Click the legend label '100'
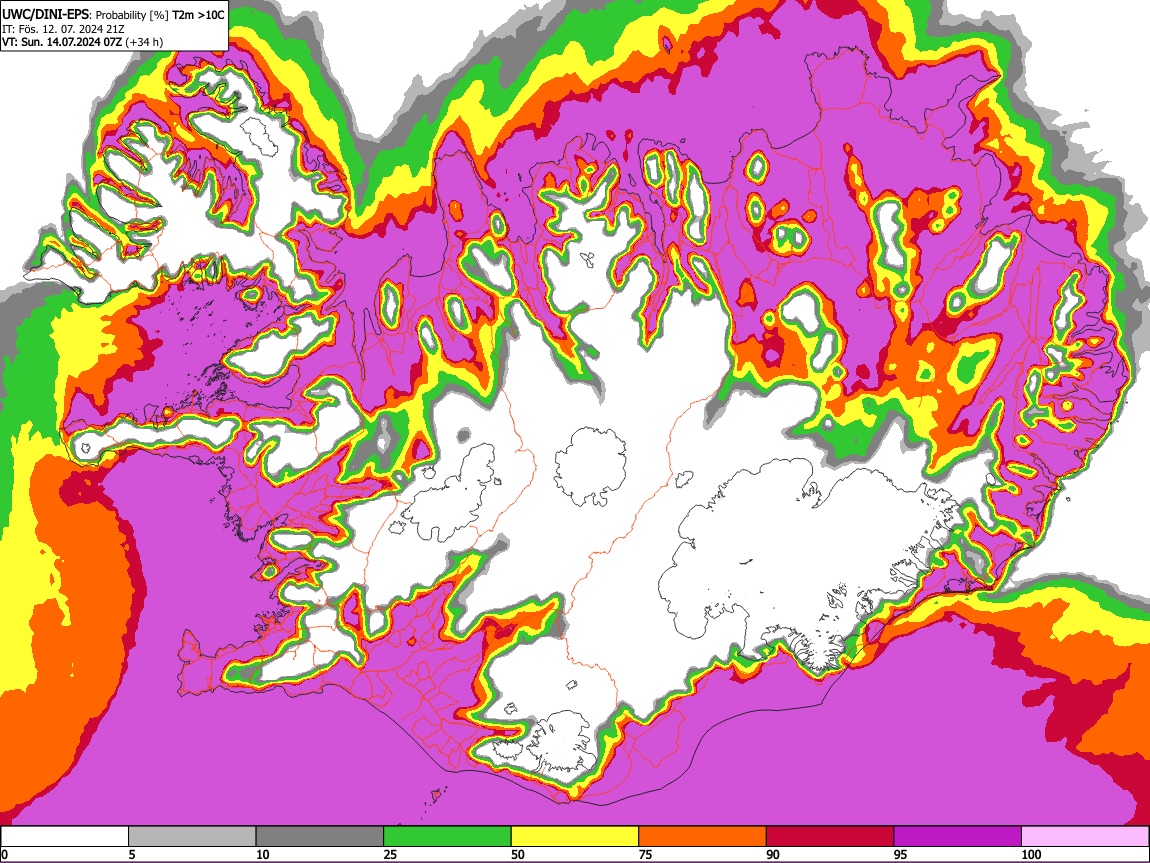The image size is (1150, 863). [x=1031, y=854]
